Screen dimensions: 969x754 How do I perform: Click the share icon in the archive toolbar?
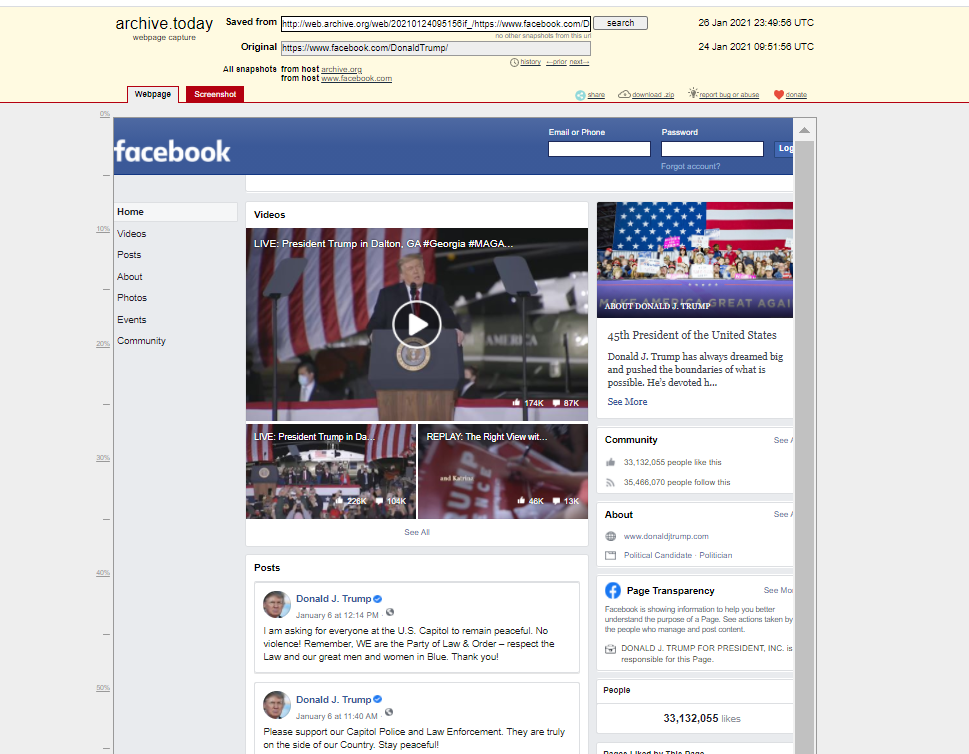coord(579,94)
